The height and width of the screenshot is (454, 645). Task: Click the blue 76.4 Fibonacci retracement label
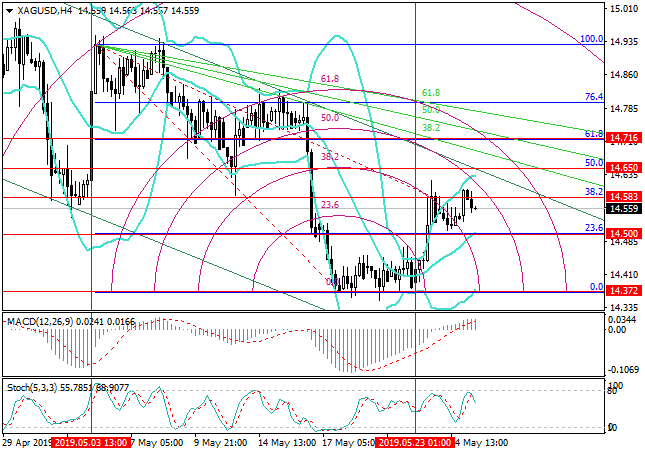coord(592,97)
